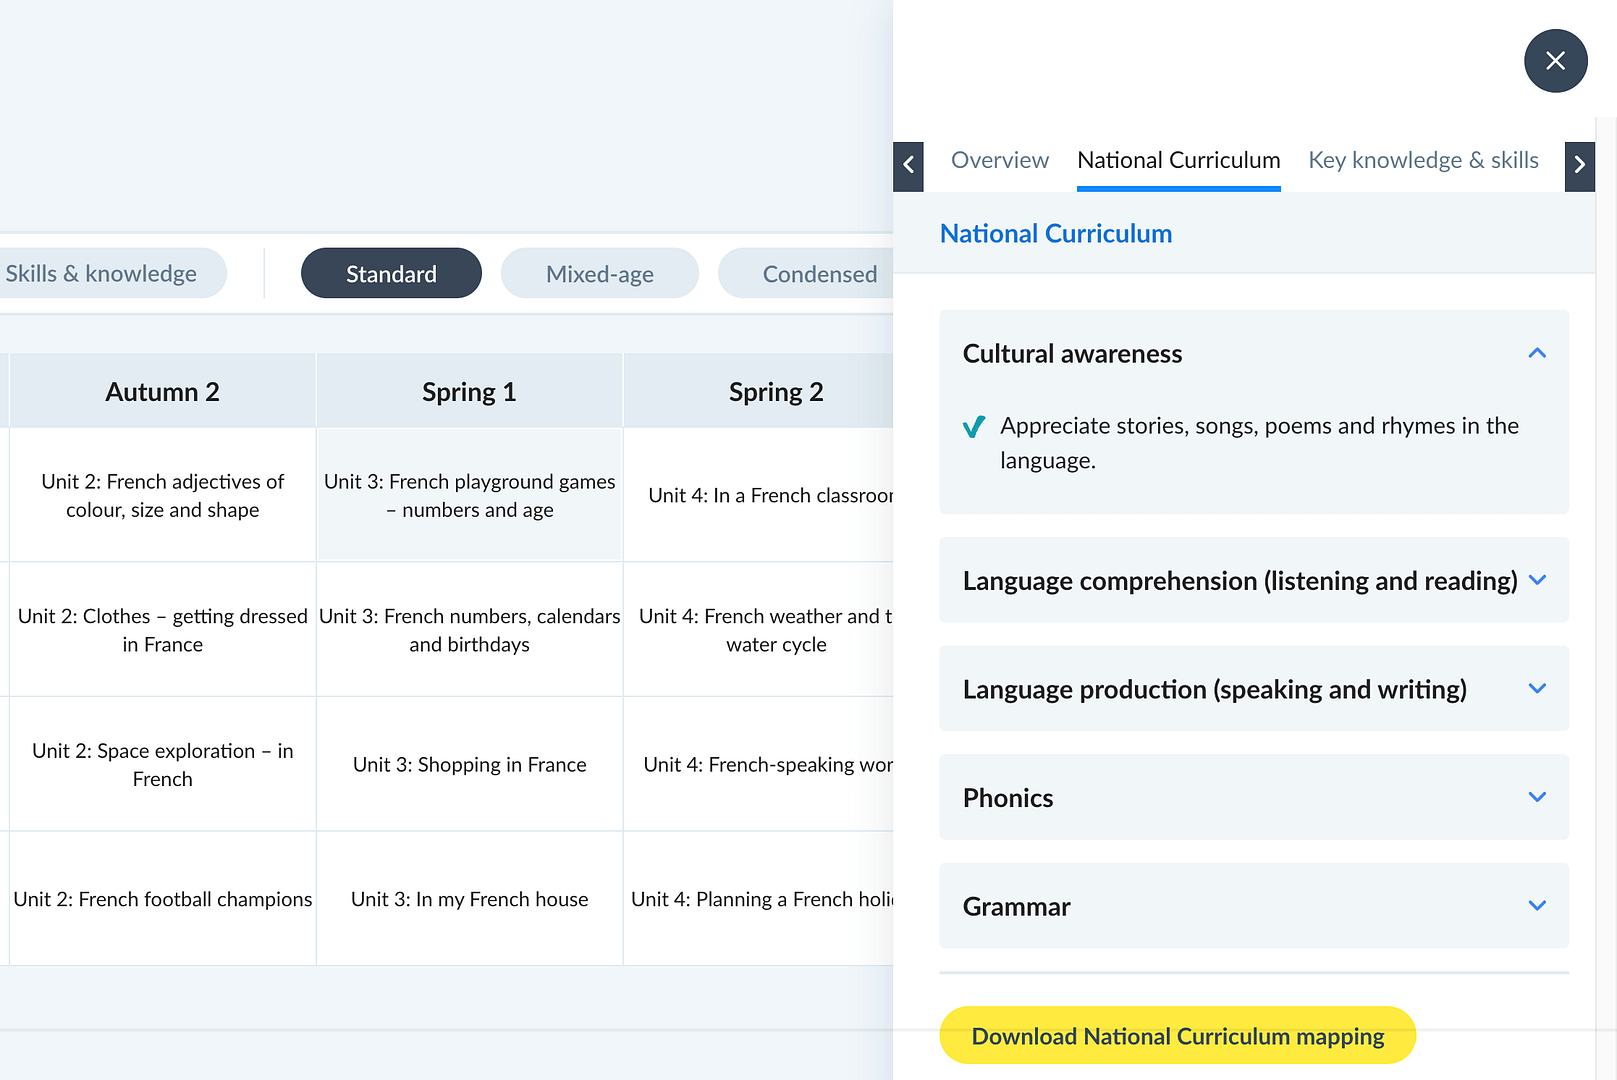Open Unit 3: French playground games
The height and width of the screenshot is (1080, 1617).
(469, 496)
